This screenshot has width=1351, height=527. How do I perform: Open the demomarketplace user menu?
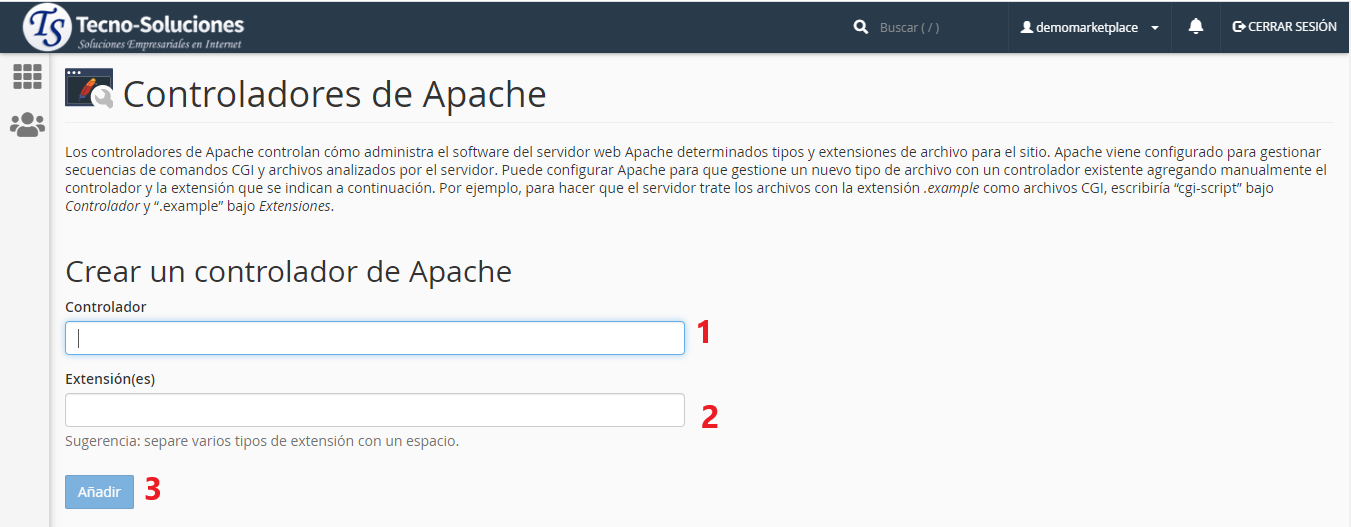point(1086,27)
